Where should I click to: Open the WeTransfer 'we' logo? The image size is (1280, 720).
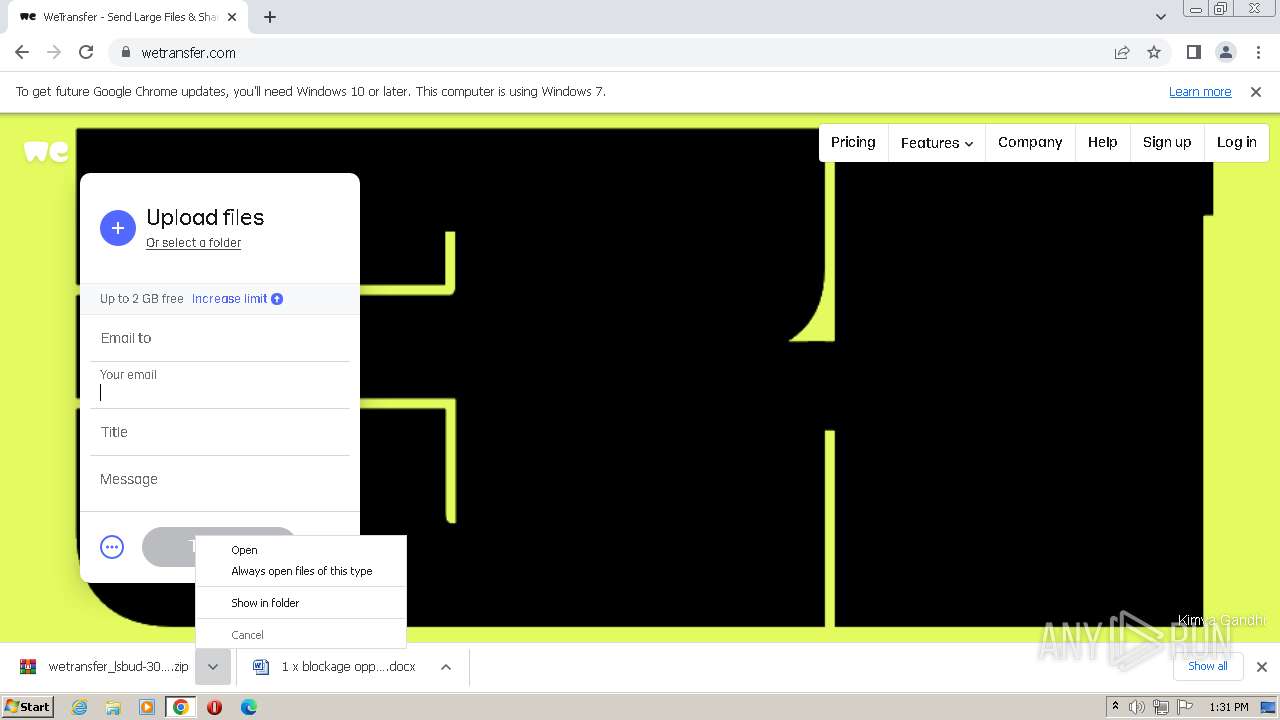(46, 151)
